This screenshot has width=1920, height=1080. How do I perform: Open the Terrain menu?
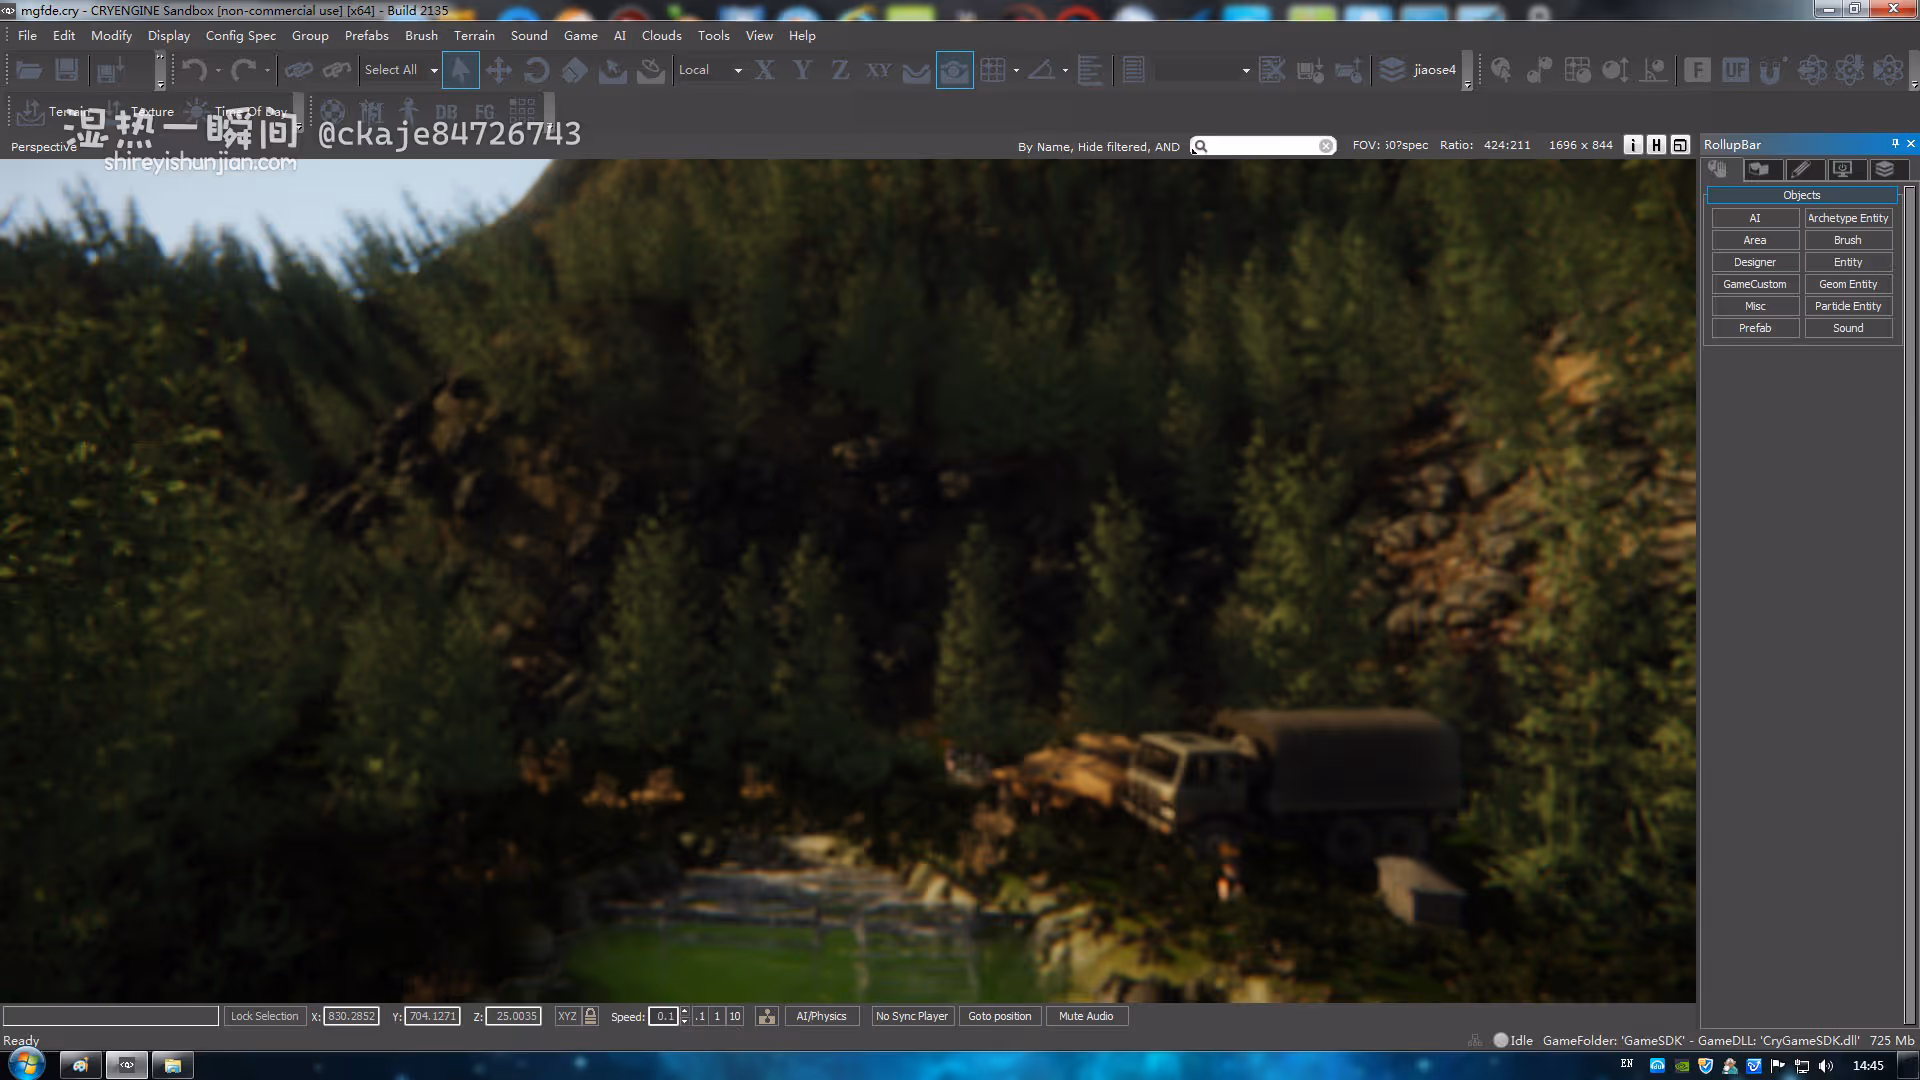tap(474, 35)
